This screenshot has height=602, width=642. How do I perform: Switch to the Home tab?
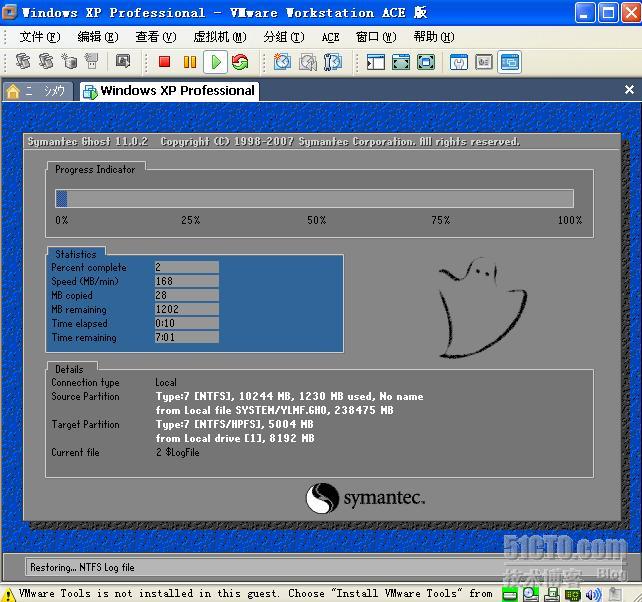tap(38, 91)
